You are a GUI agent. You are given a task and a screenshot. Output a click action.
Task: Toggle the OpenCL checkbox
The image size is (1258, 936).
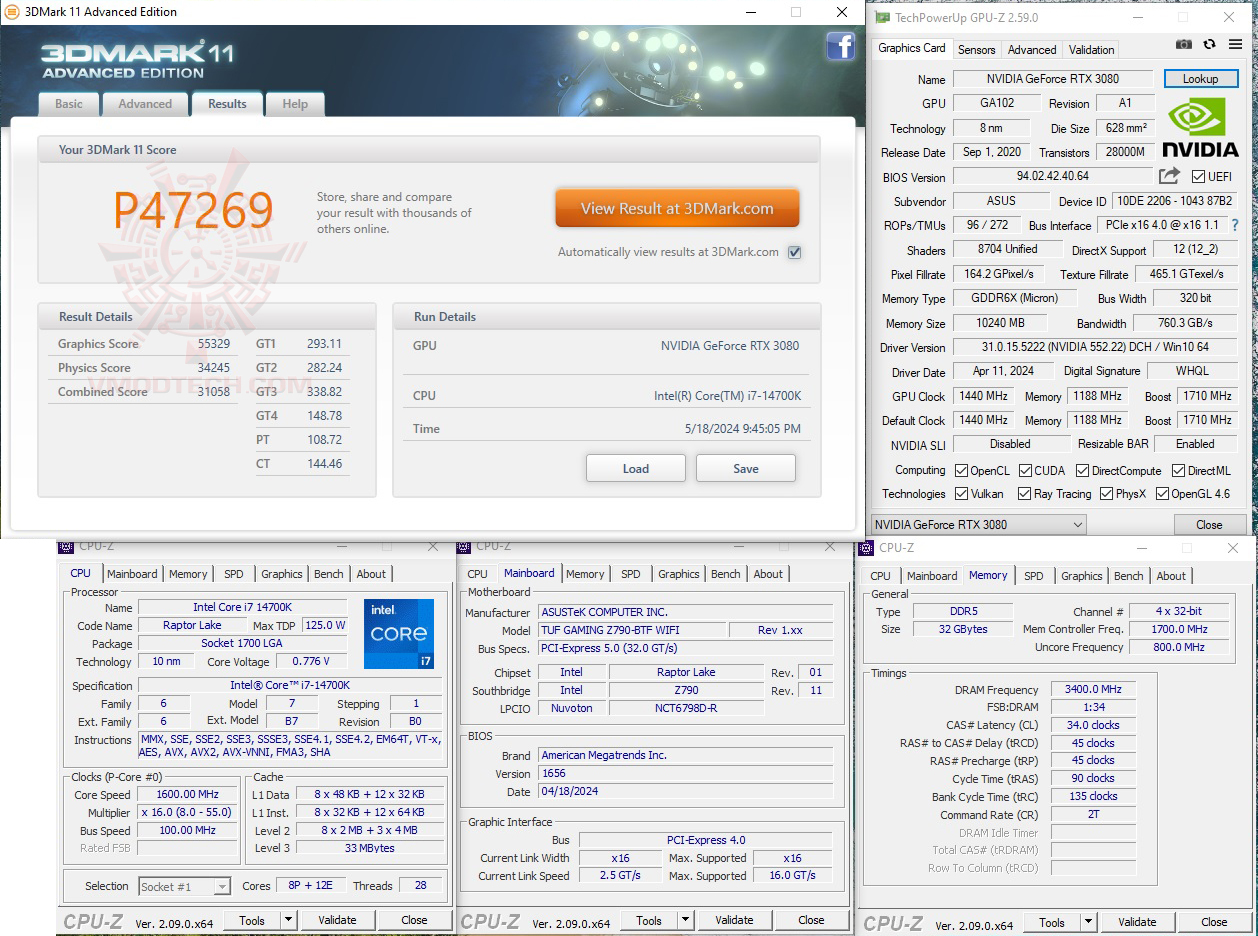[961, 470]
